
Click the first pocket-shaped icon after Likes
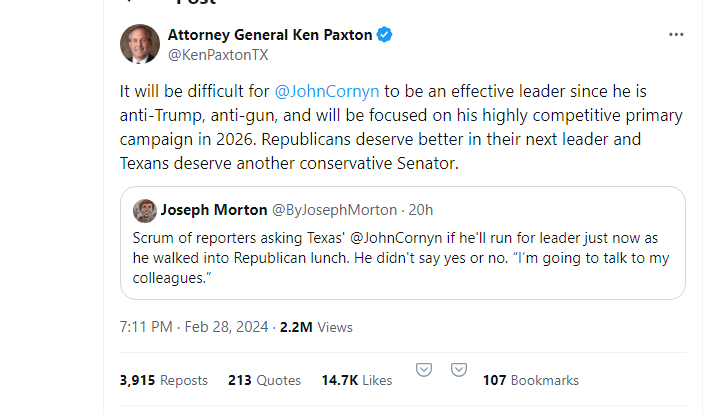click(x=423, y=369)
